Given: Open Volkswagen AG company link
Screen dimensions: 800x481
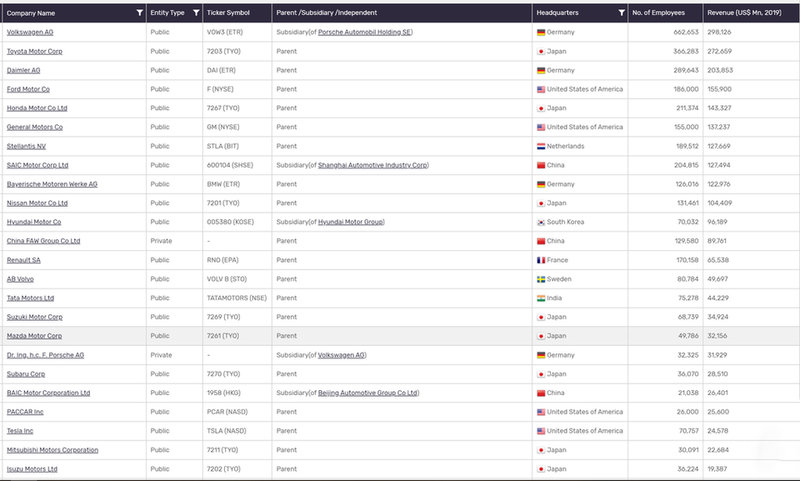Looking at the screenshot, I should (30, 32).
